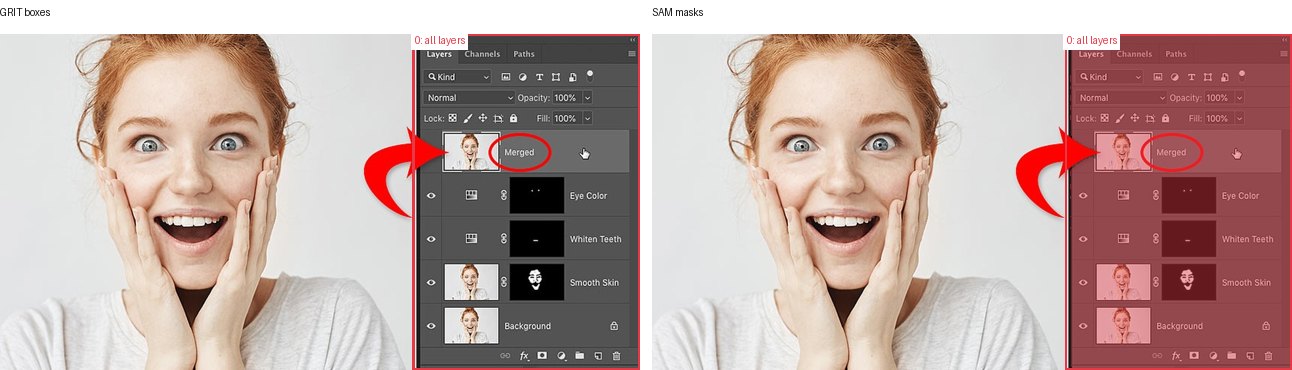
Task: Click Link Layers icon in GRIT boxes panel
Action: click(505, 356)
